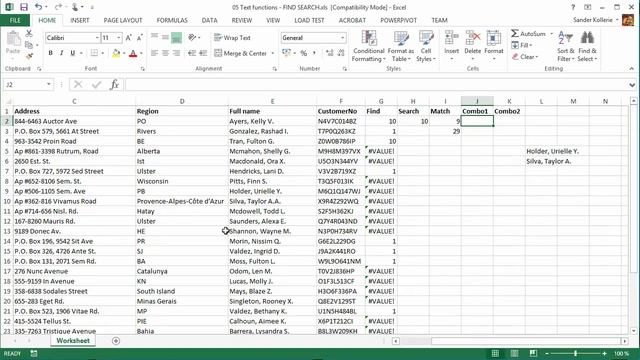Switch to the INSERT tab
640x360 pixels.
[x=80, y=20]
